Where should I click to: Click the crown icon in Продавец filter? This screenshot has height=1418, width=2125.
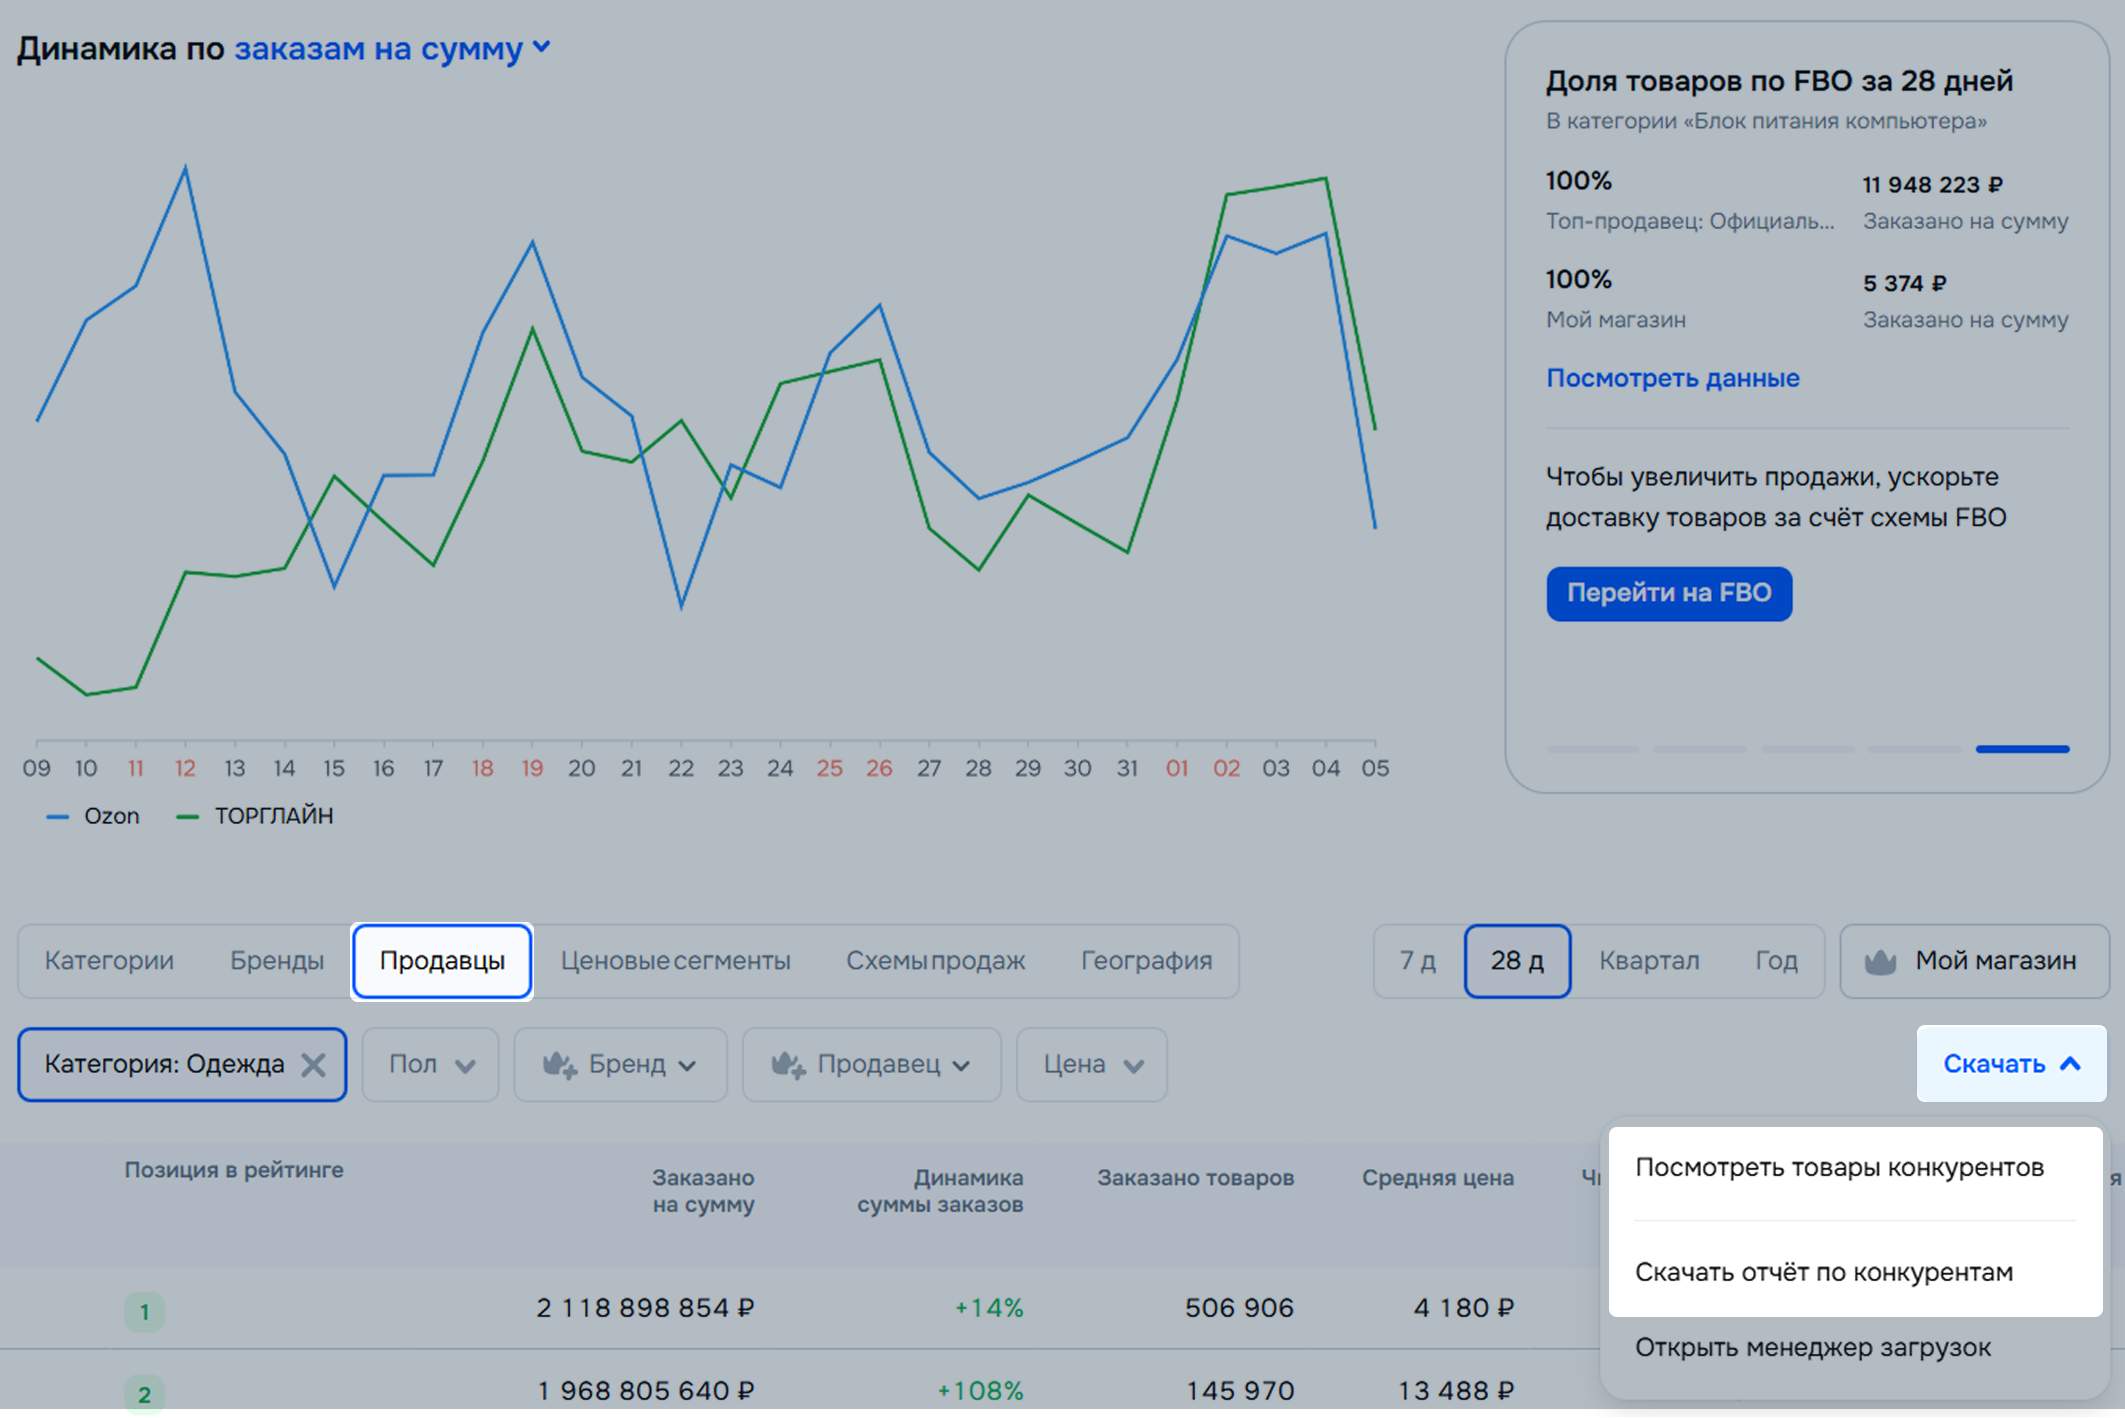click(788, 1065)
